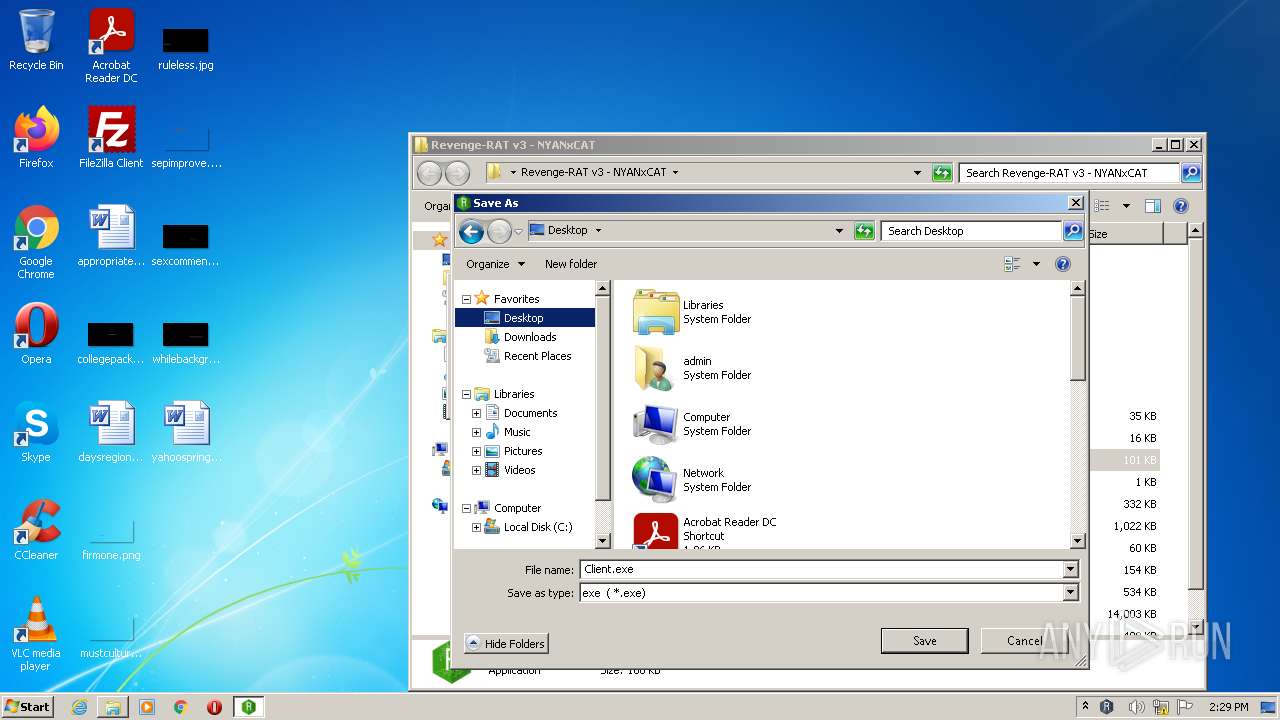Viewport: 1280px width, 720px height.
Task: Select the Computer system folder in file list
Action: point(692,424)
